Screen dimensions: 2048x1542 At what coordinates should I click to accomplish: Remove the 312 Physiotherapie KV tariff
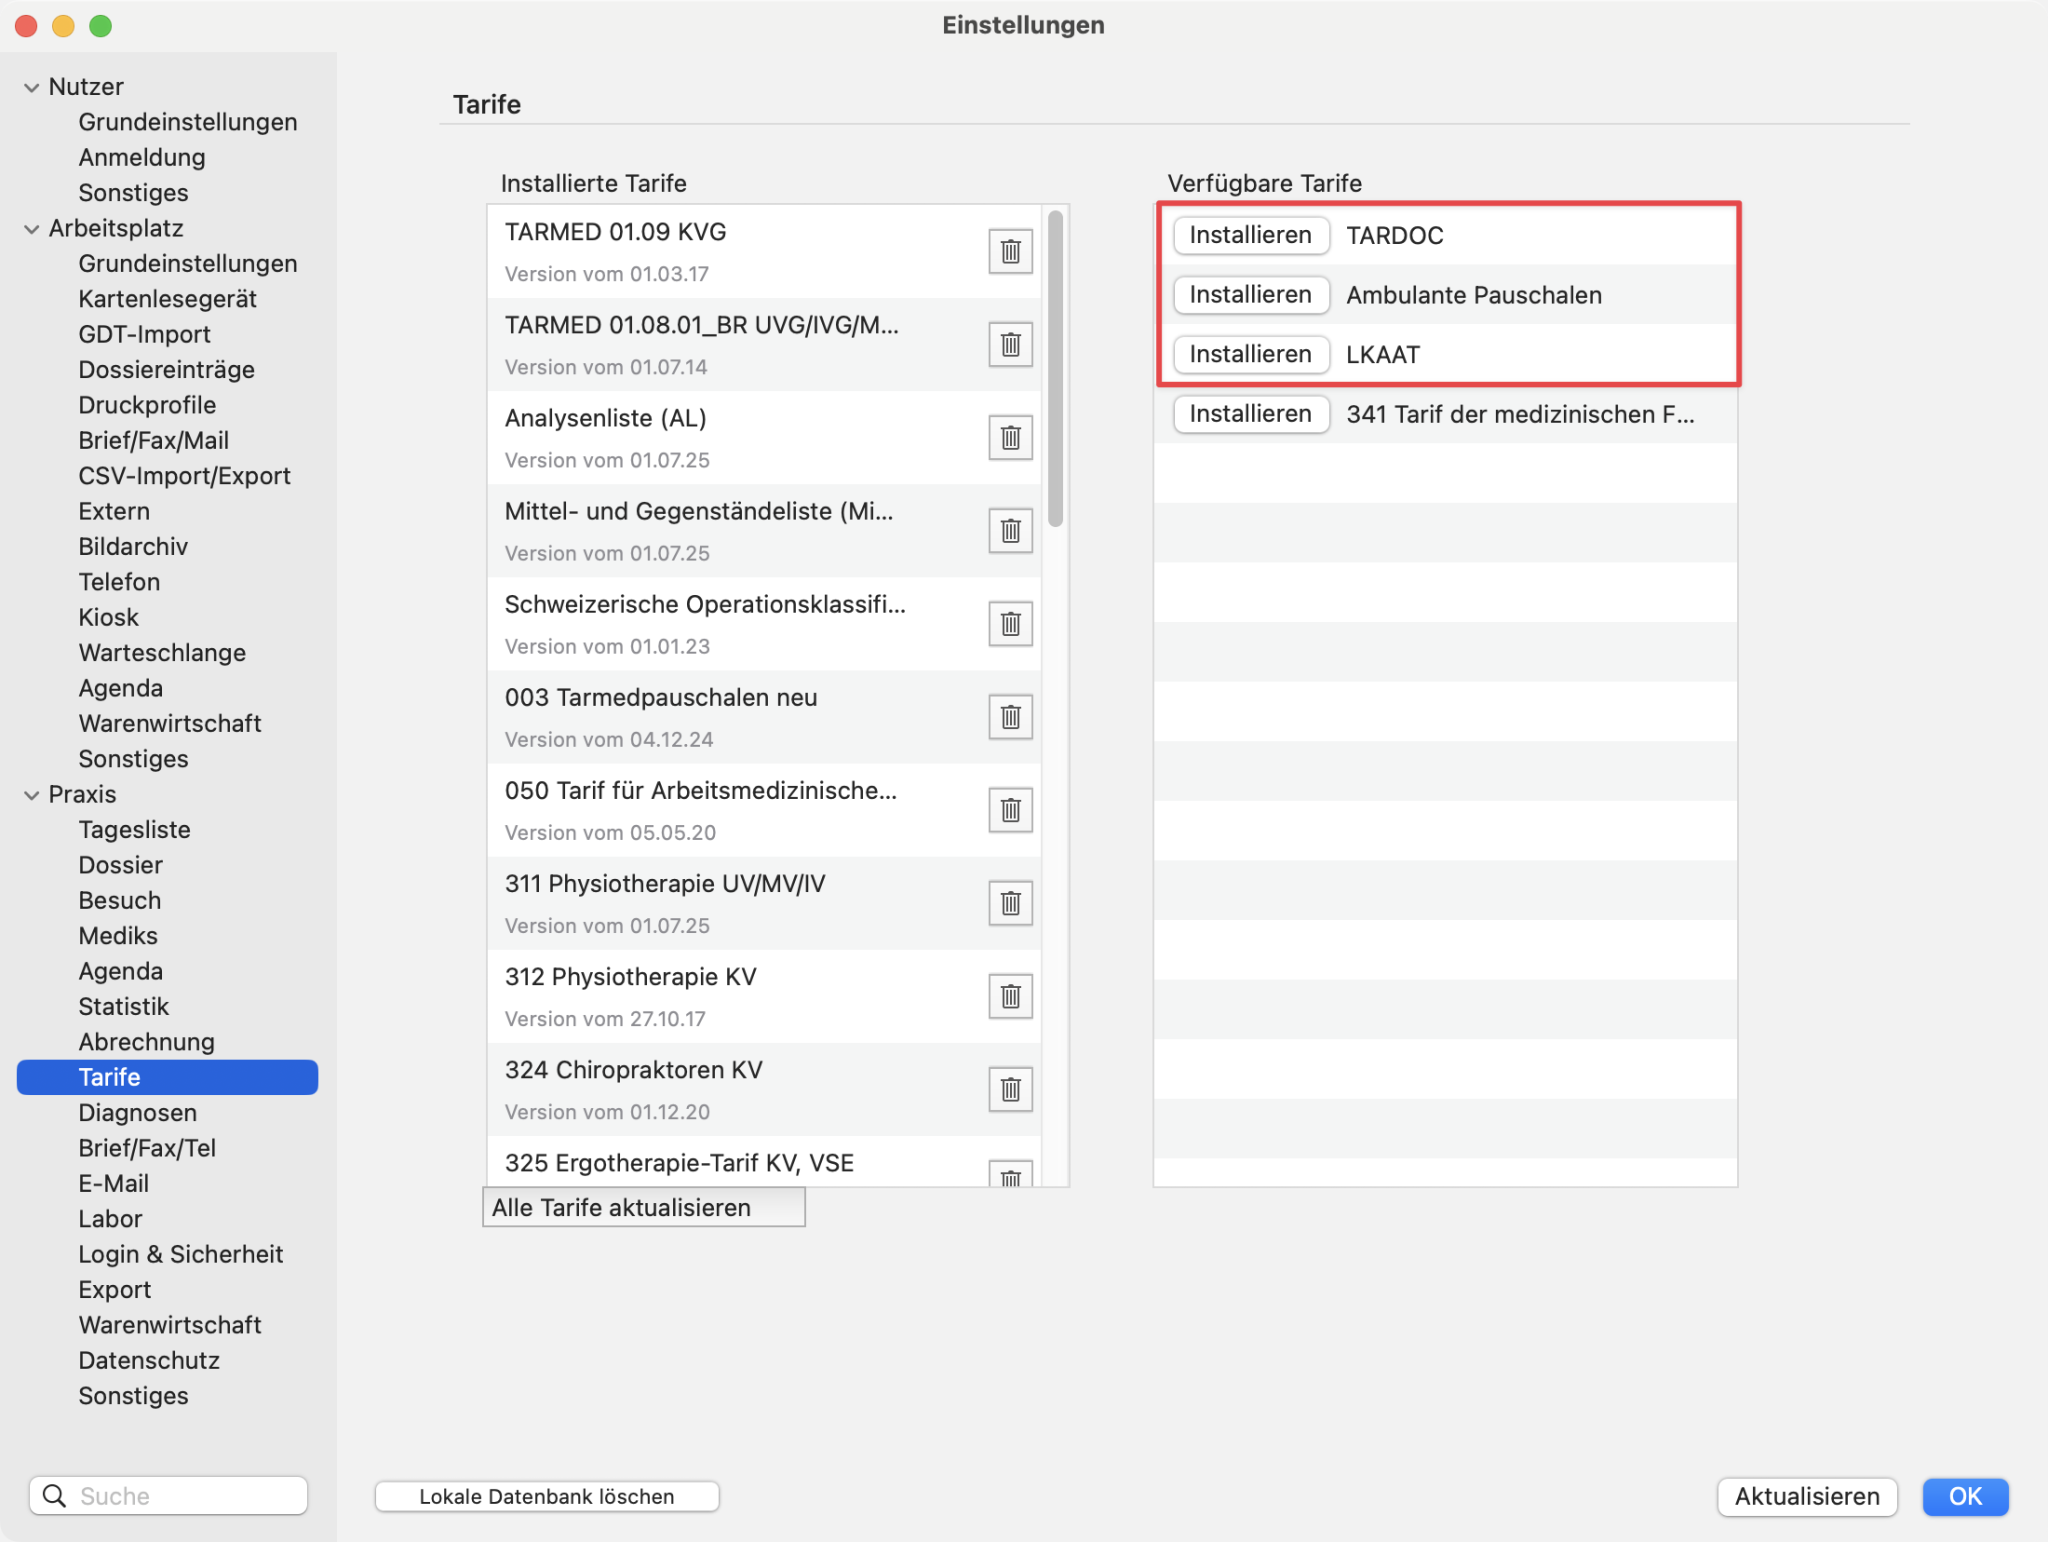(x=1010, y=996)
